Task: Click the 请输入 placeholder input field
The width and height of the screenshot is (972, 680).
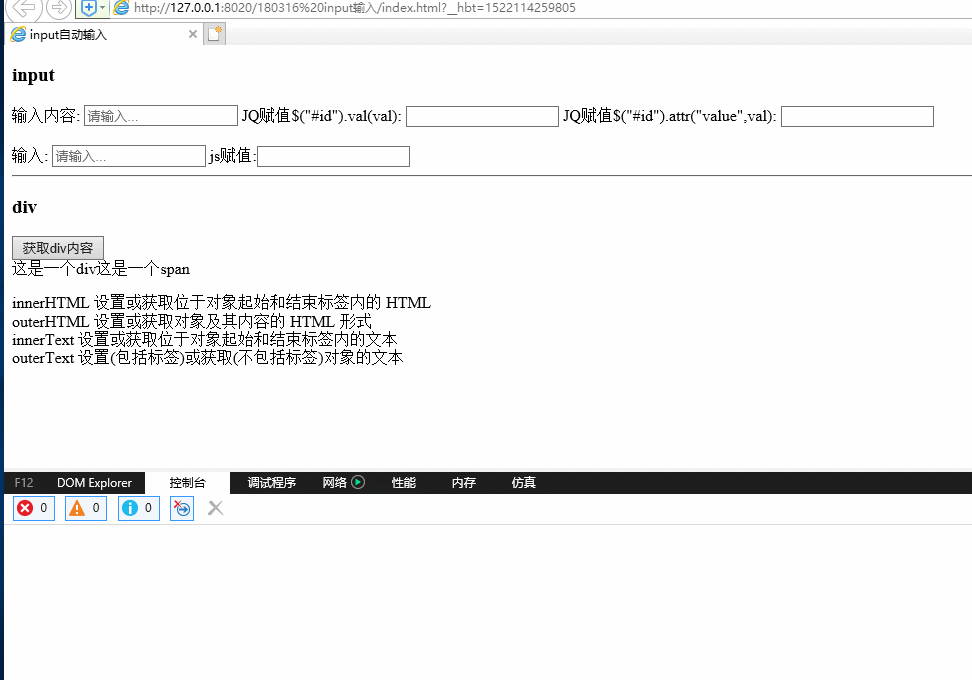Action: (160, 115)
